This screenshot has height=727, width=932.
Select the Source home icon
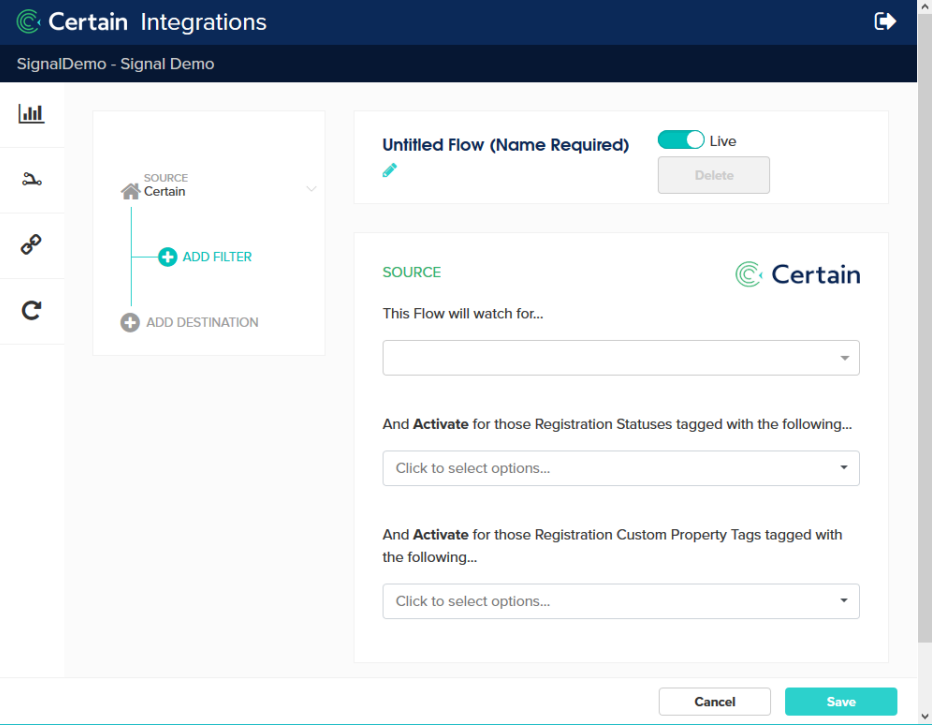(130, 191)
